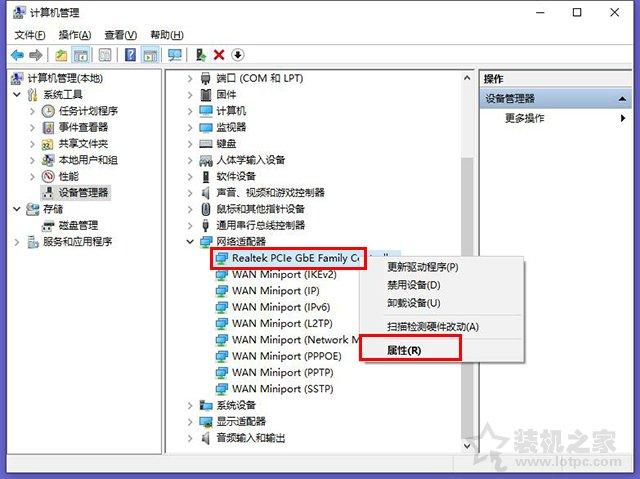Select 鼠标和其他指针设备 category

click(260, 209)
